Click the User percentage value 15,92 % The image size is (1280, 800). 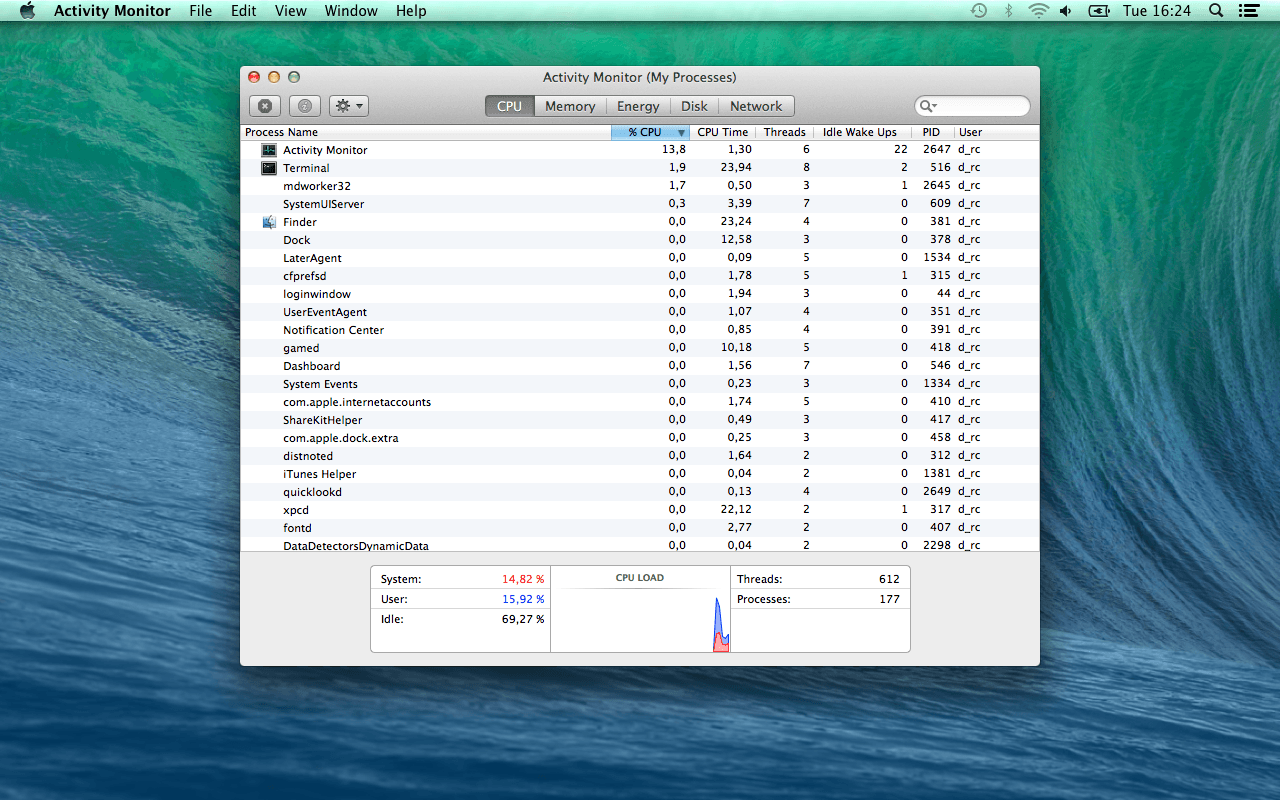(x=523, y=599)
